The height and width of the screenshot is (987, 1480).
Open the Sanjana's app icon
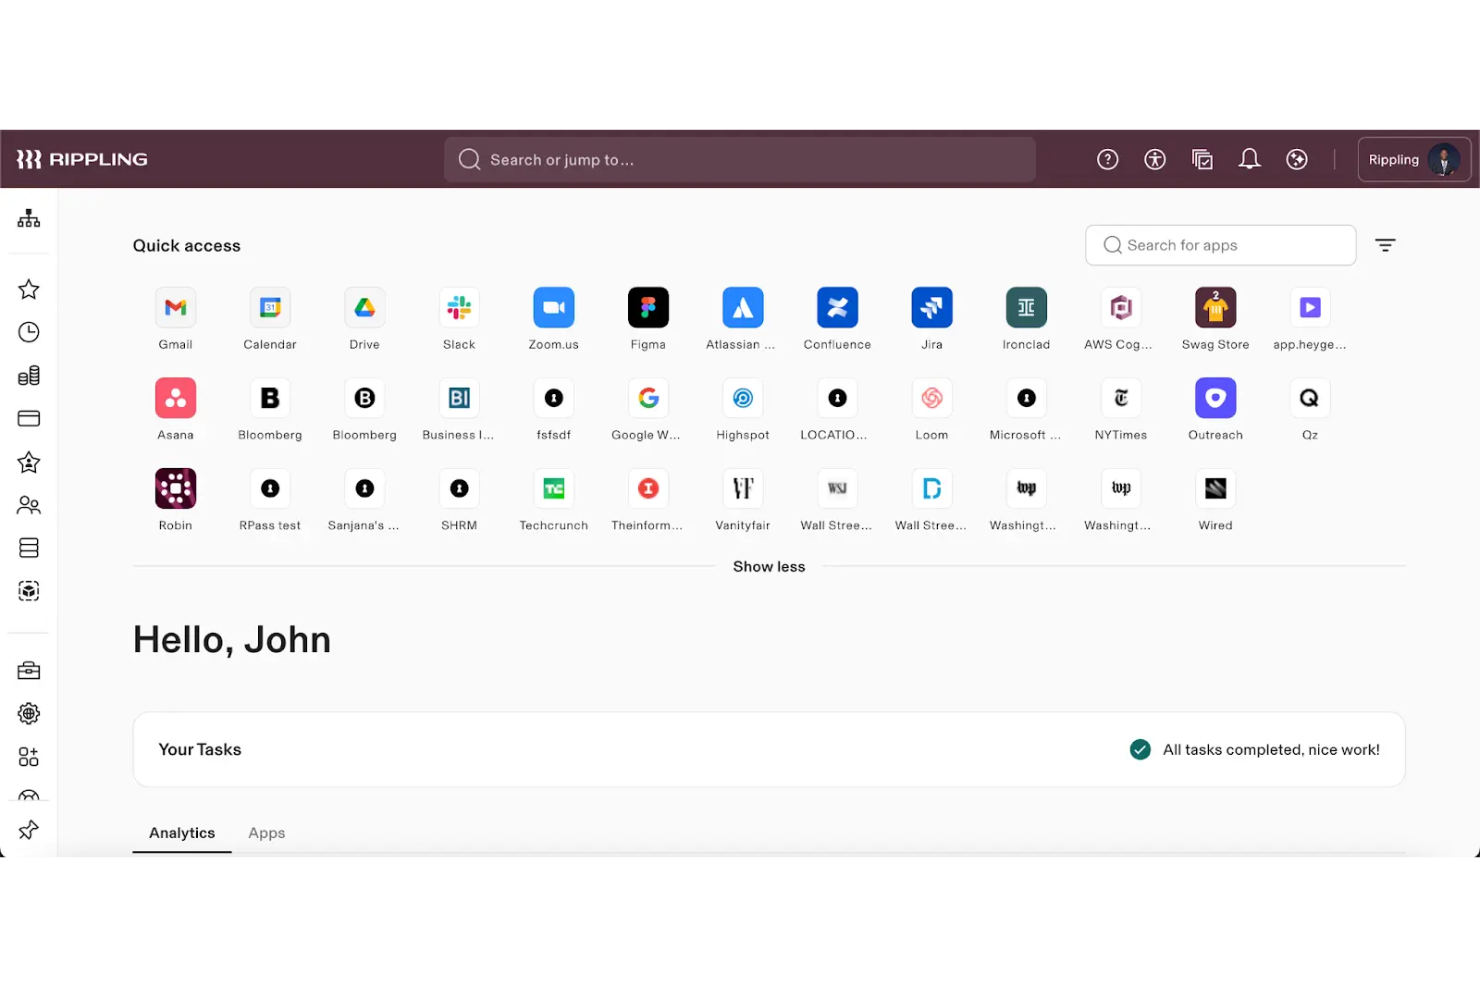[x=365, y=489]
